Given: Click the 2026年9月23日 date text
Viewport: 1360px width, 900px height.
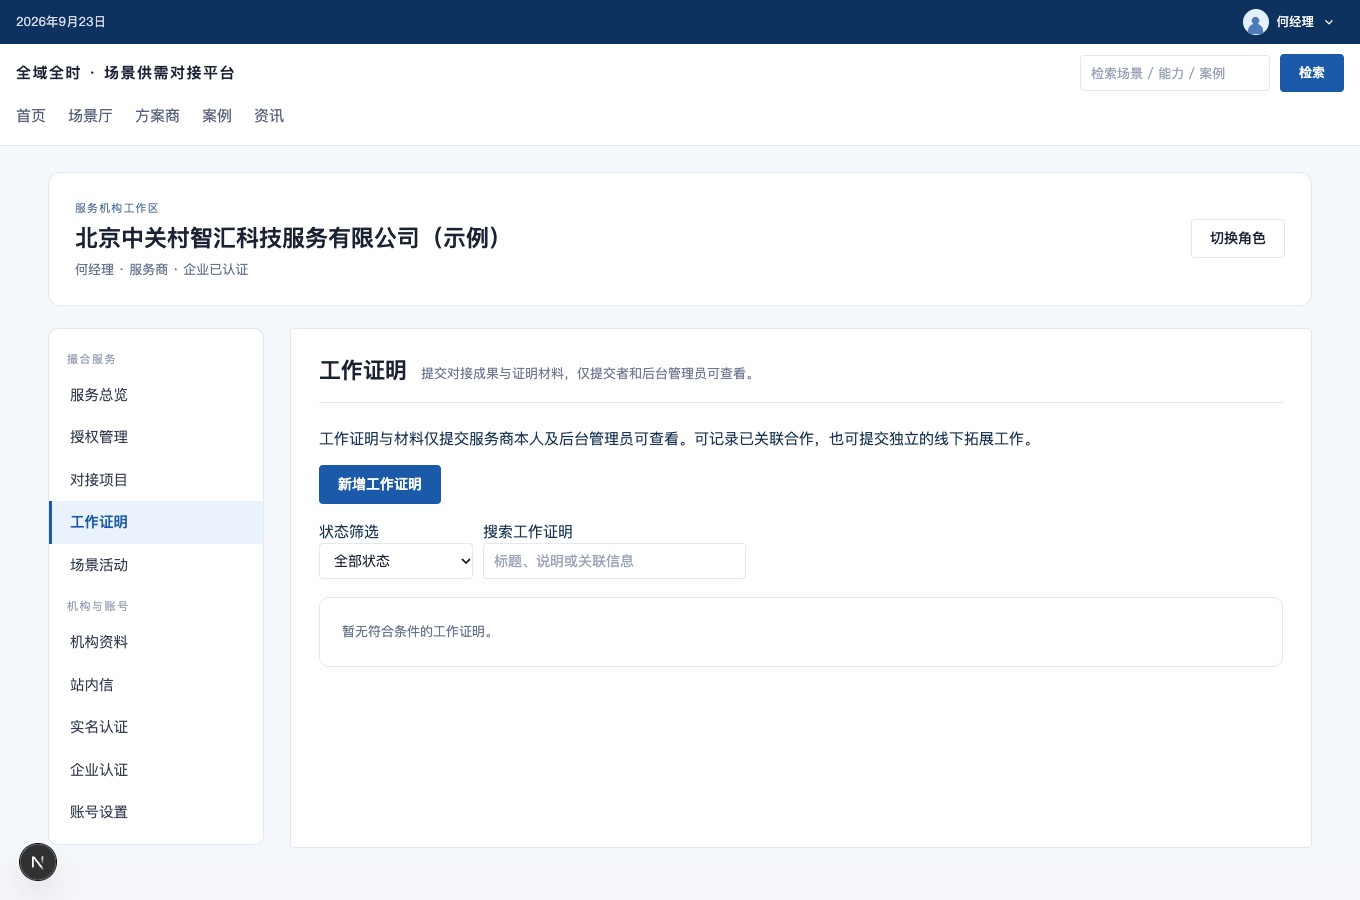Looking at the screenshot, I should 61,22.
